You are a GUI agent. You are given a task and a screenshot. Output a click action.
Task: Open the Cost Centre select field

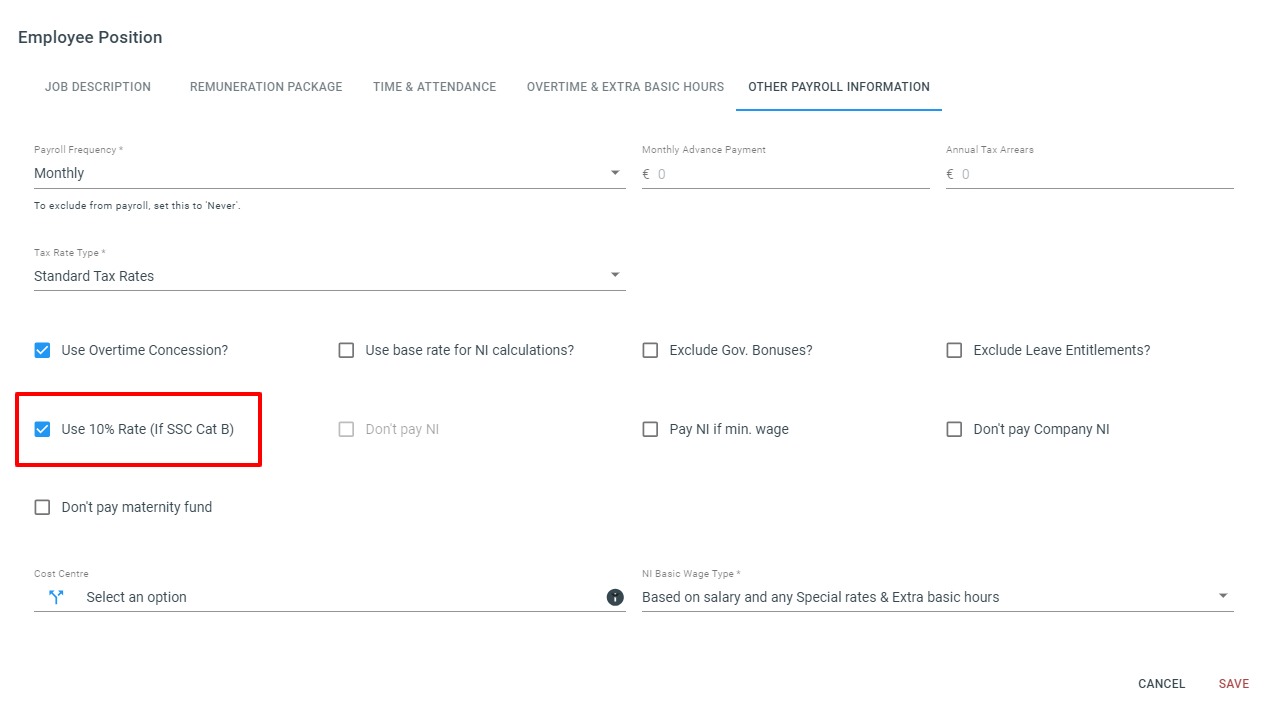330,597
